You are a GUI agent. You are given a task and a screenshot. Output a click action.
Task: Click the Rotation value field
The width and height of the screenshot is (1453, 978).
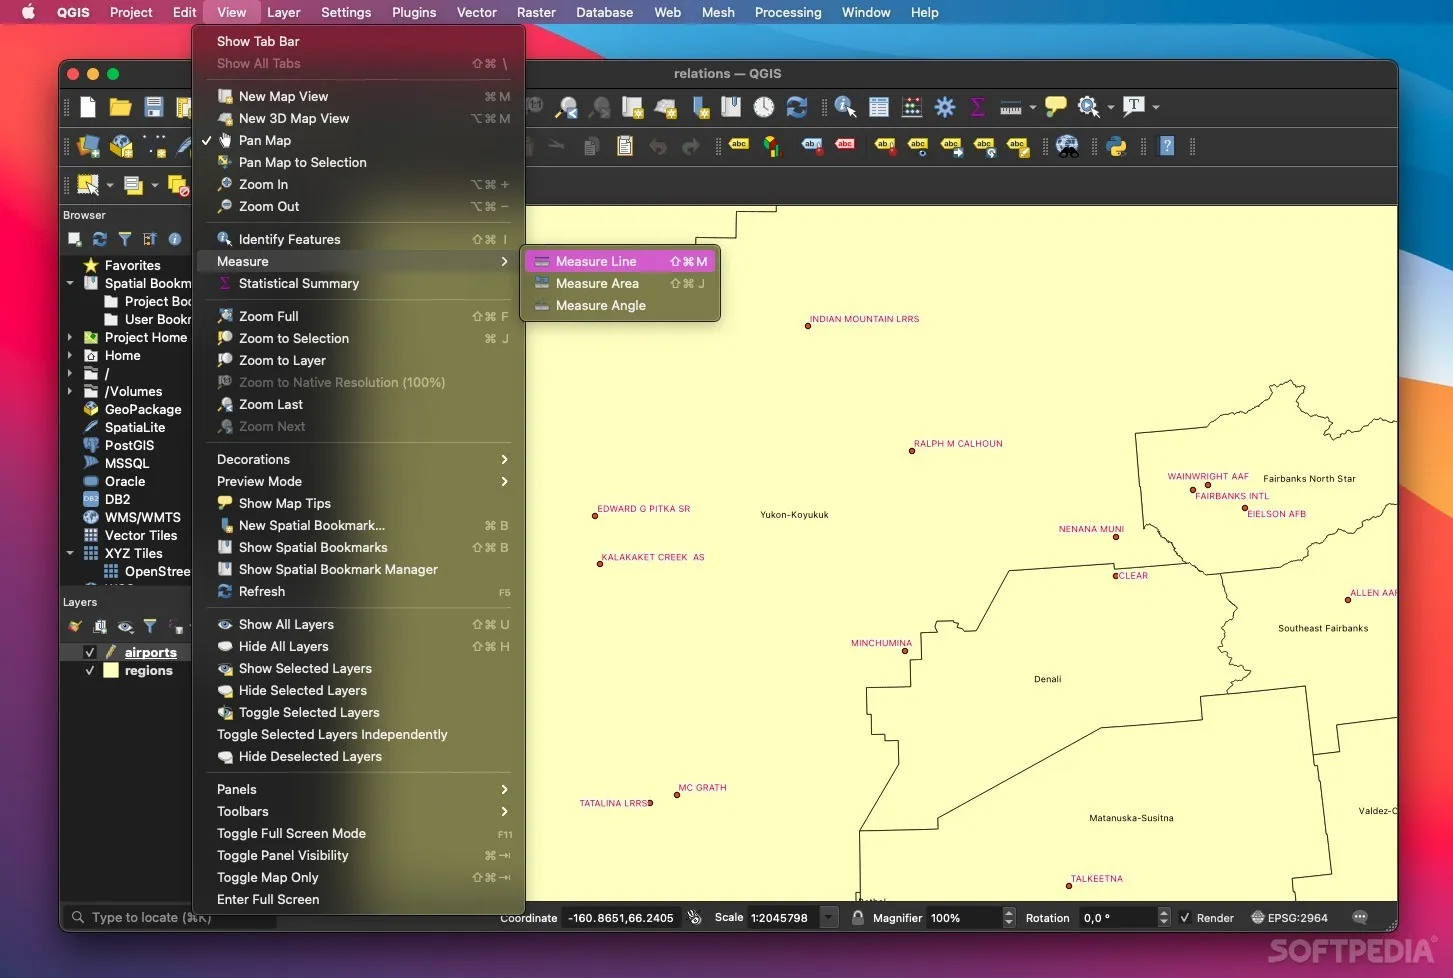point(1118,918)
